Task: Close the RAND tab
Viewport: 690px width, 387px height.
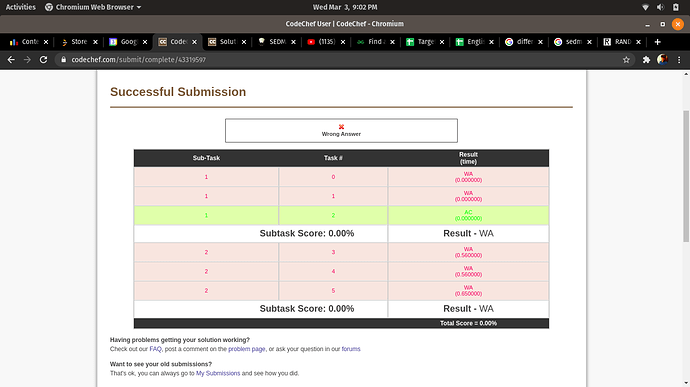Action: [639, 42]
